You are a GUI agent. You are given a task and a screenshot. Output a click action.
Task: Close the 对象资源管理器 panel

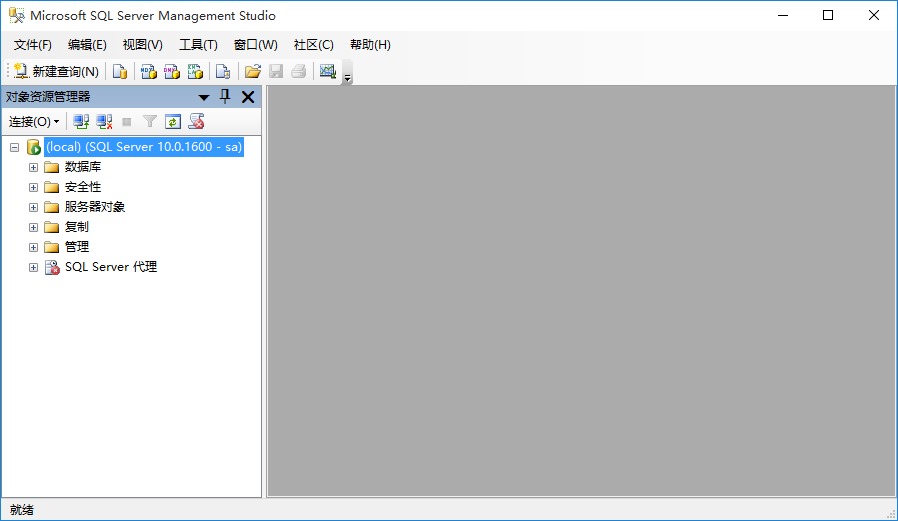[x=248, y=97]
